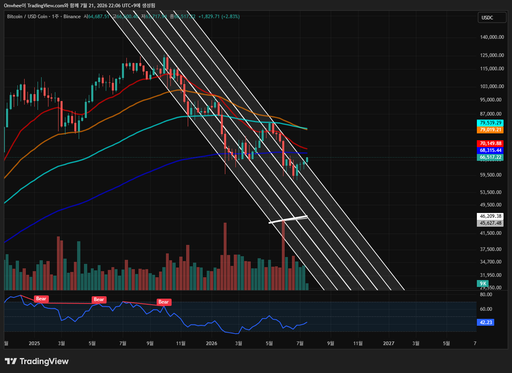Click the 11월 label just before 2027
The image size is (512, 373).
[358, 343]
